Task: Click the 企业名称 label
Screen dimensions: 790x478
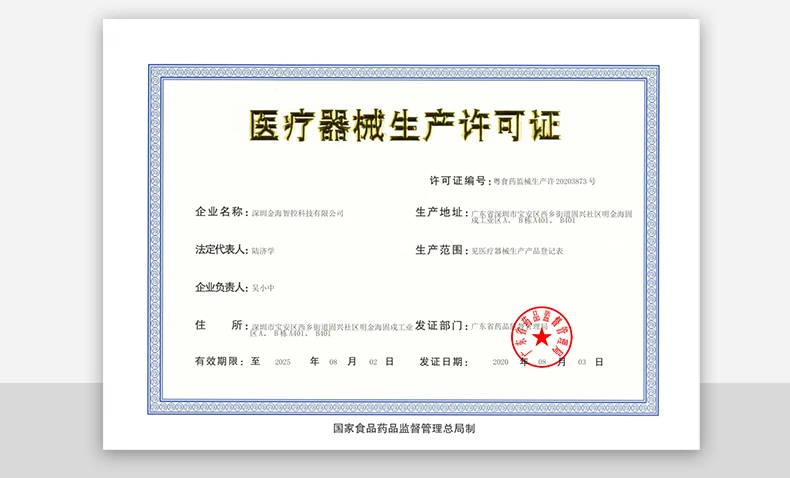Action: [221, 212]
